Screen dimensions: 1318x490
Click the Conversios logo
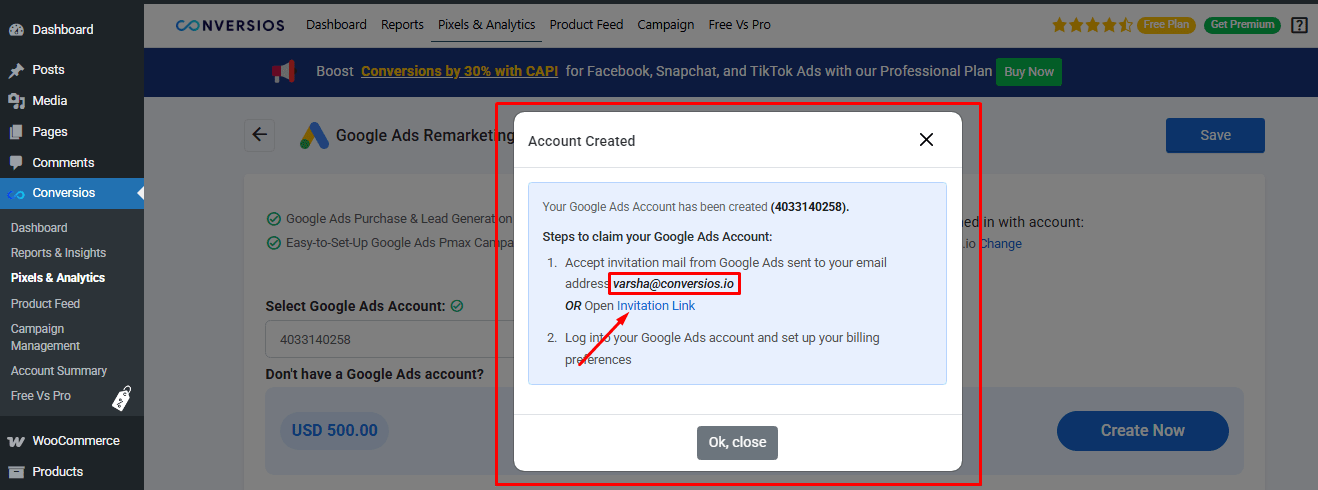(229, 24)
